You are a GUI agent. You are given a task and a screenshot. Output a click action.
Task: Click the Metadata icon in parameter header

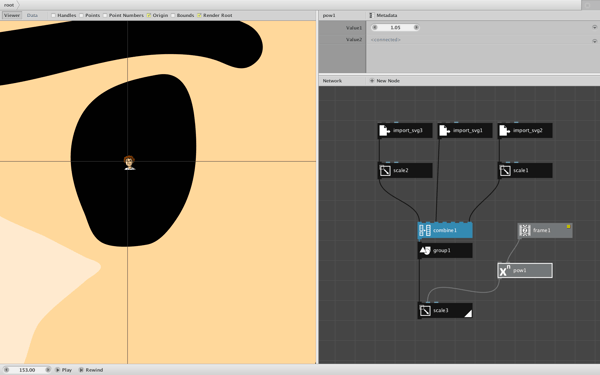tap(371, 15)
